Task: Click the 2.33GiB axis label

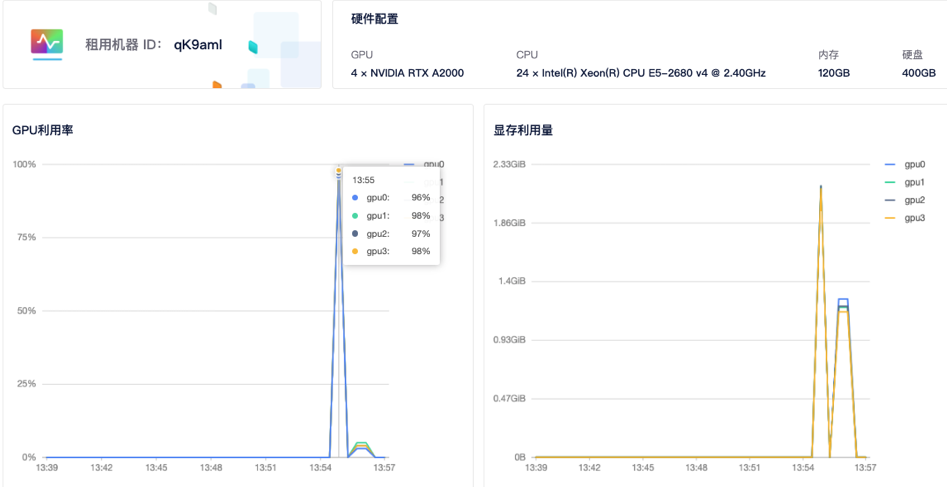Action: click(511, 164)
